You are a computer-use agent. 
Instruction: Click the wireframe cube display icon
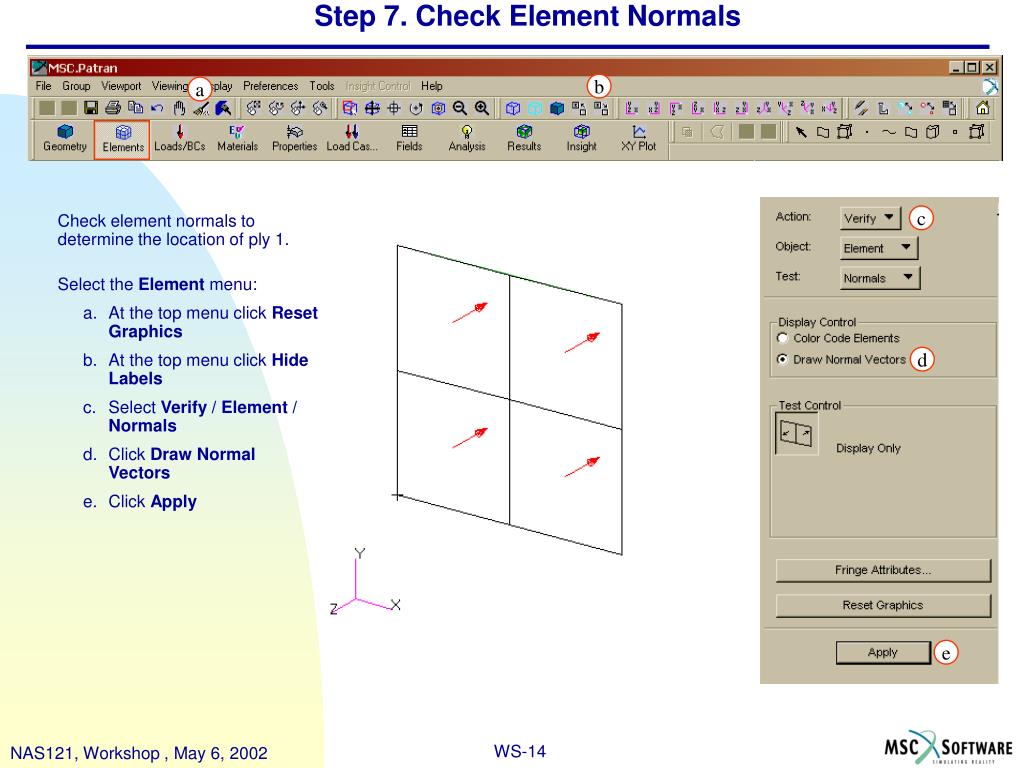(x=513, y=108)
